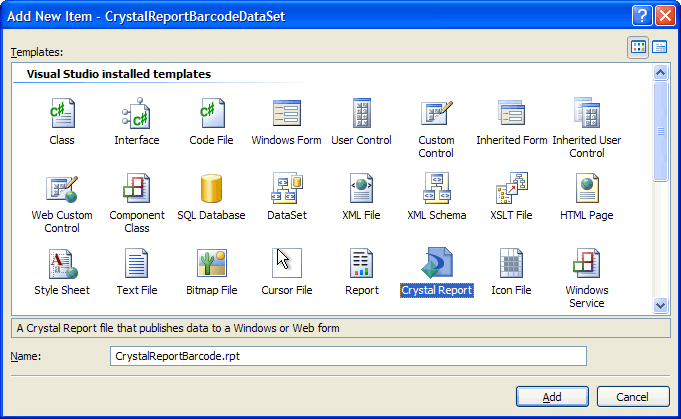This screenshot has width=681, height=419.
Task: Click the "XML Schema" label text
Action: click(x=436, y=215)
